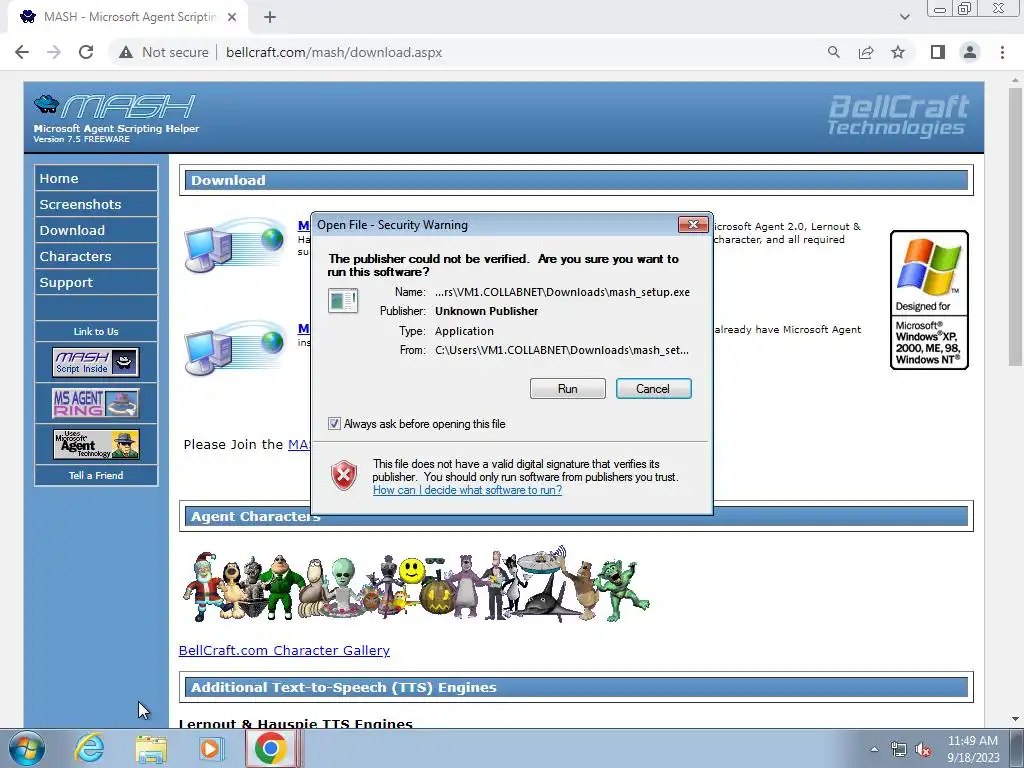Screen dimensions: 1024x768
Task: Reload the page with refresh icon
Action: point(86,52)
